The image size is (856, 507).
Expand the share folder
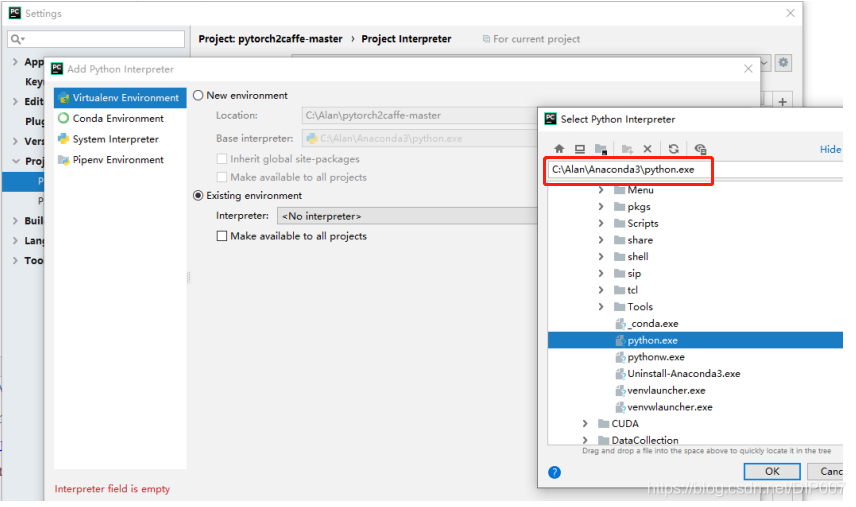click(x=601, y=240)
